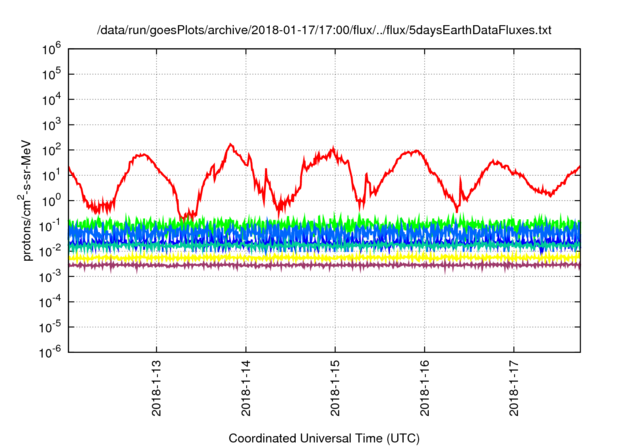This screenshot has width=640, height=448.
Task: Select the 2018-1-17 date tick label
Action: point(513,388)
